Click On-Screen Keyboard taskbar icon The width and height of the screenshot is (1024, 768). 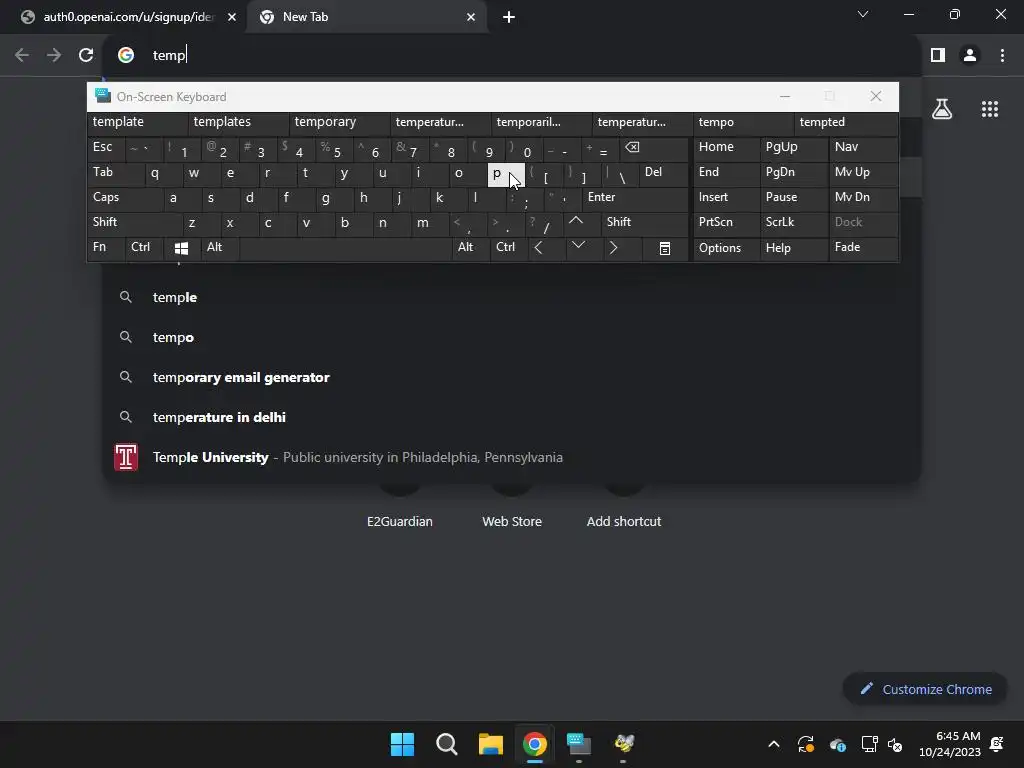point(579,744)
